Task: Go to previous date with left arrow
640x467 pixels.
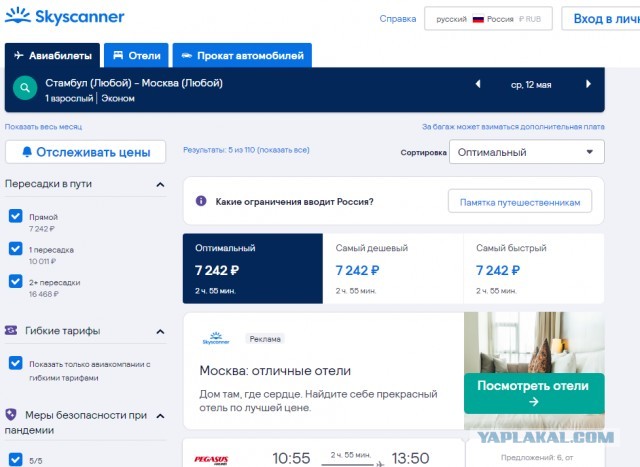Action: 478,84
